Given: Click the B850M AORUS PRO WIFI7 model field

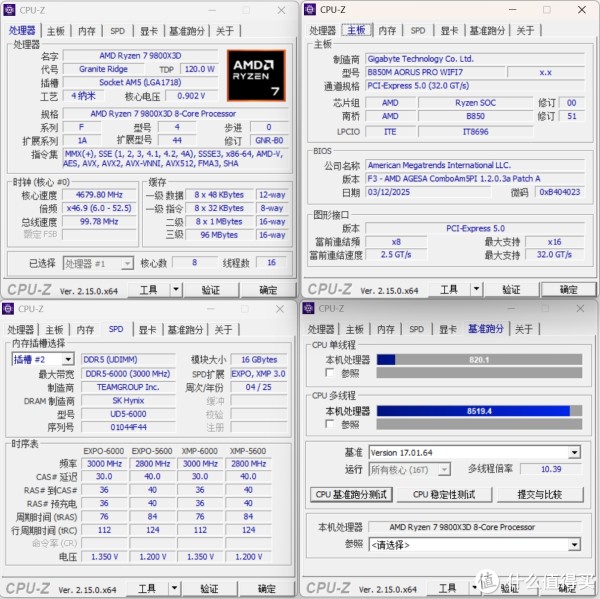Looking at the screenshot, I should click(435, 72).
